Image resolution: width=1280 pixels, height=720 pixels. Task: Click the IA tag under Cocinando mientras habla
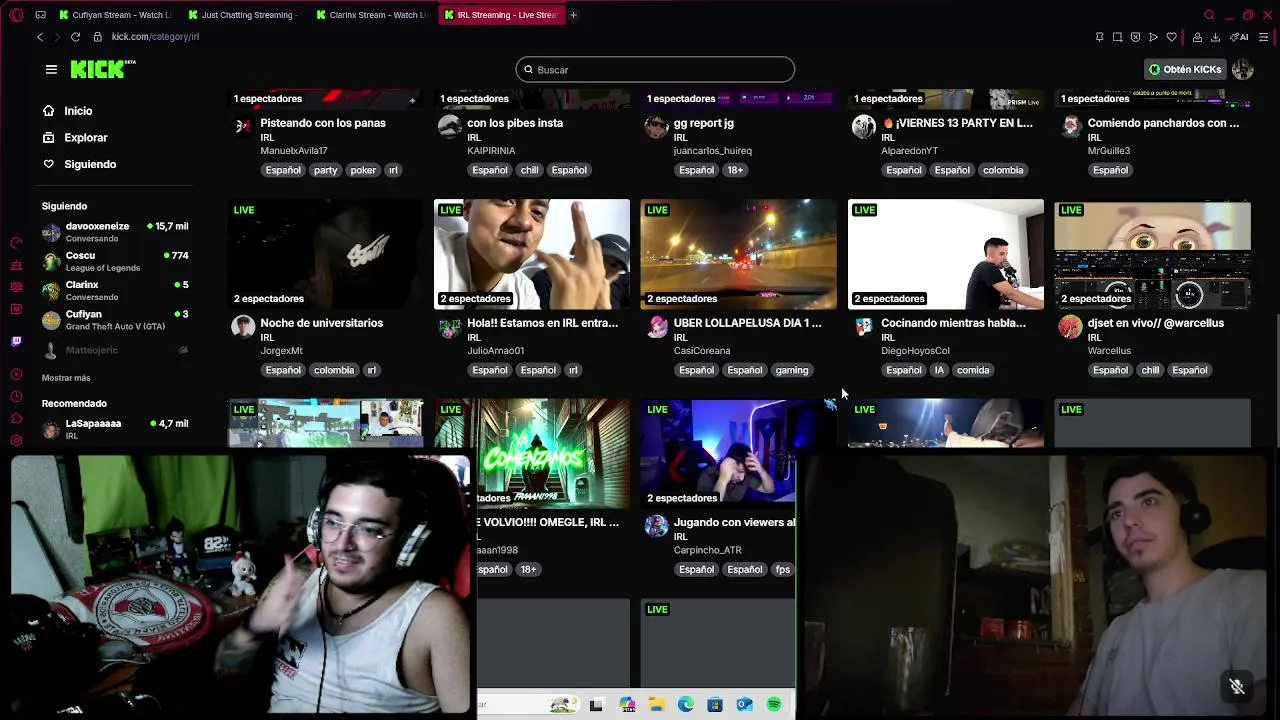938,370
